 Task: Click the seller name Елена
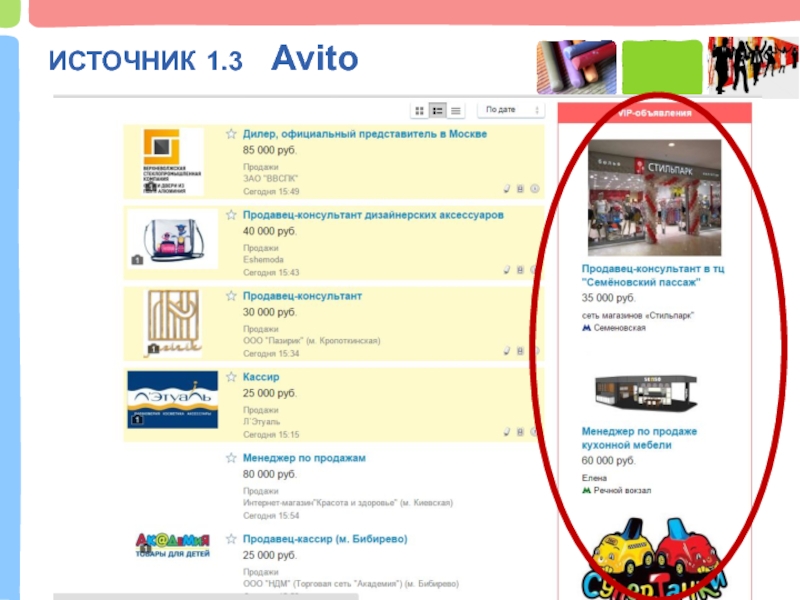(x=594, y=478)
